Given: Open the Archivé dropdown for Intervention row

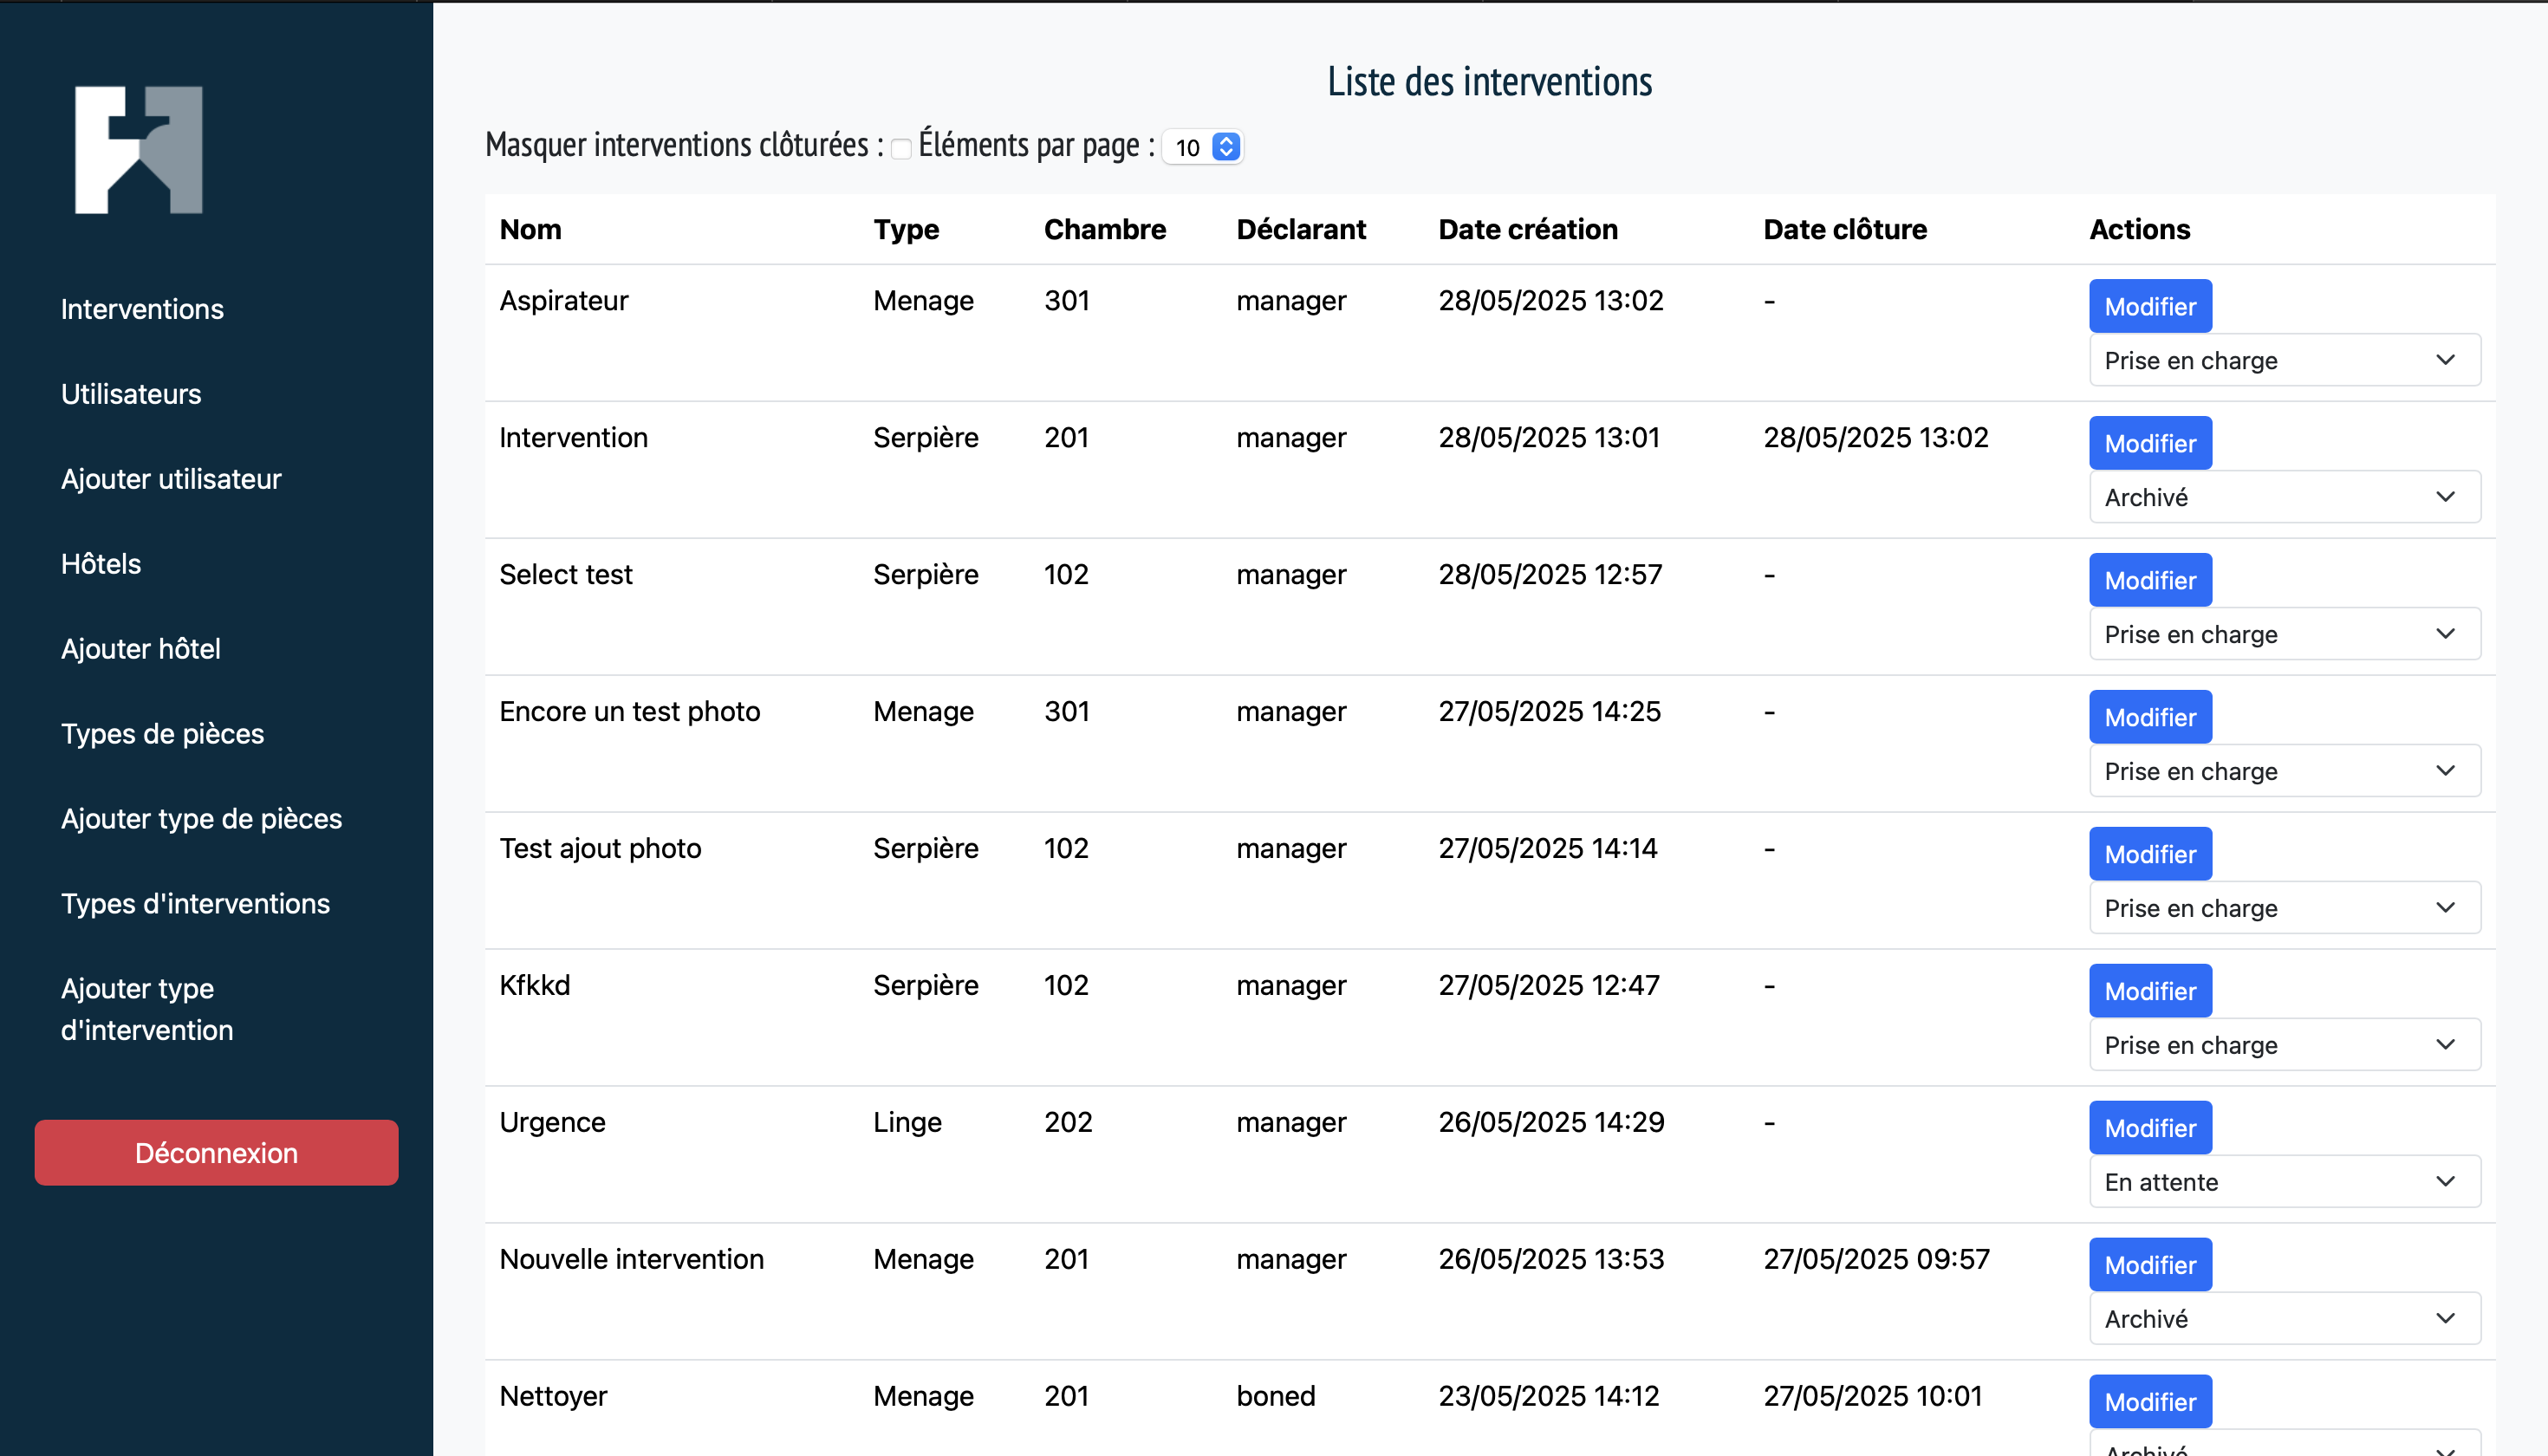Looking at the screenshot, I should [2284, 497].
